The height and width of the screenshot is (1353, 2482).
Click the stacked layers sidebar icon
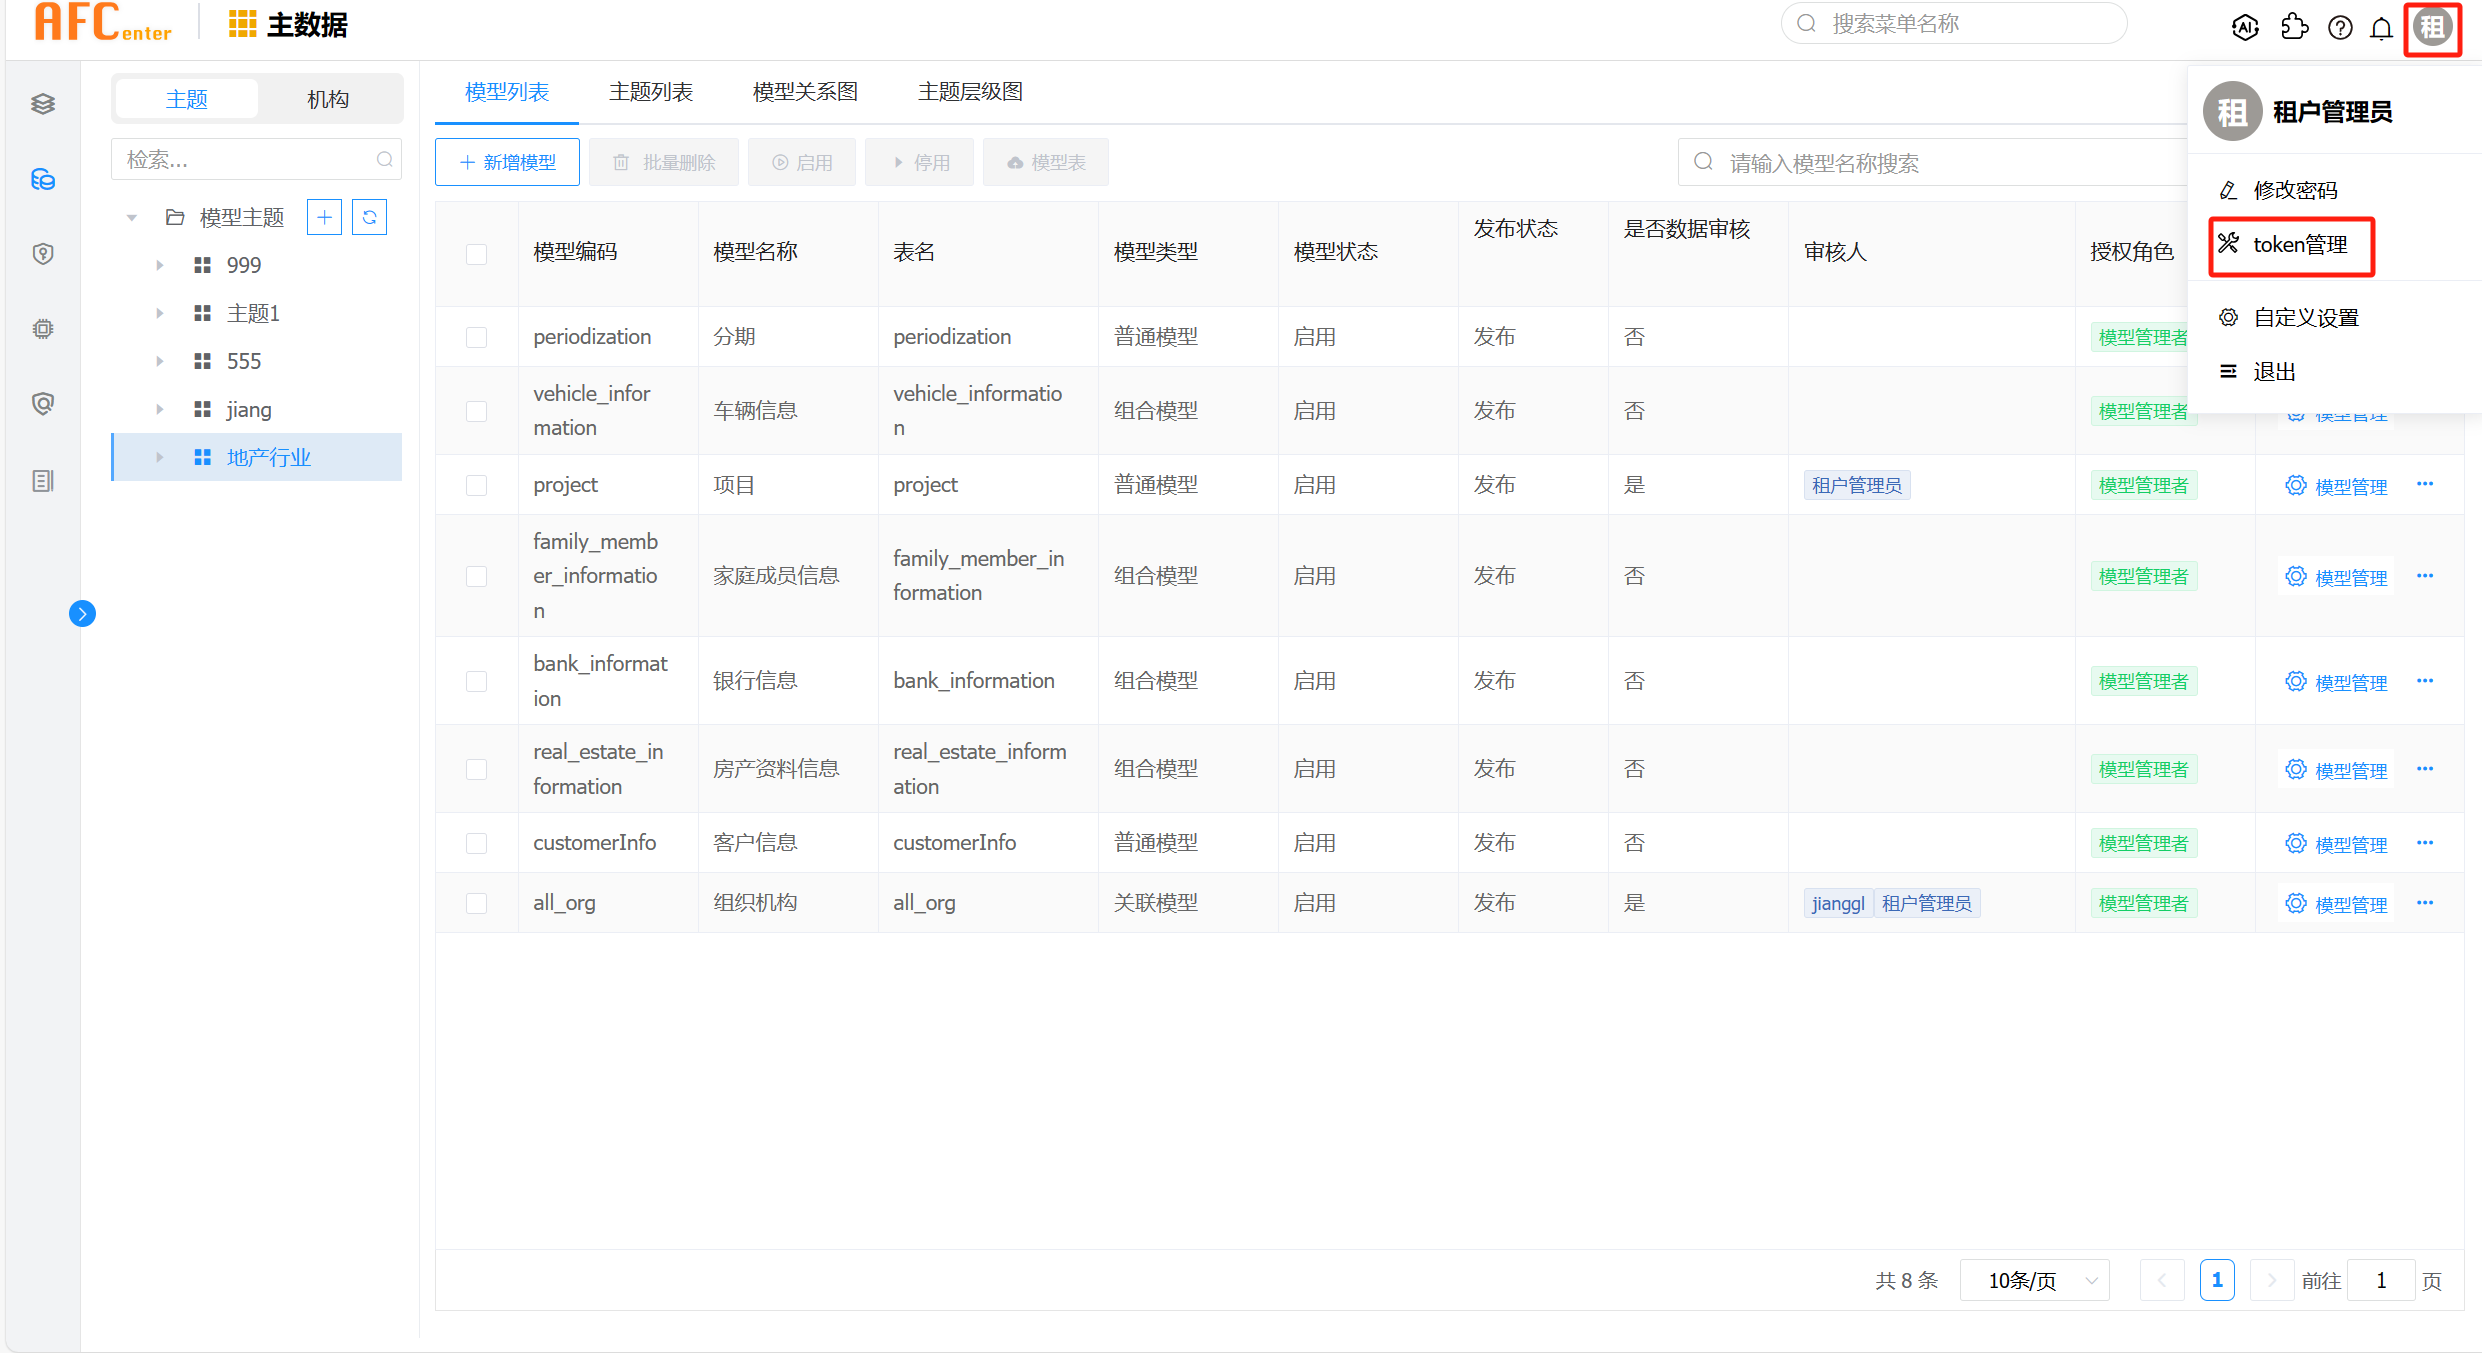(x=43, y=104)
